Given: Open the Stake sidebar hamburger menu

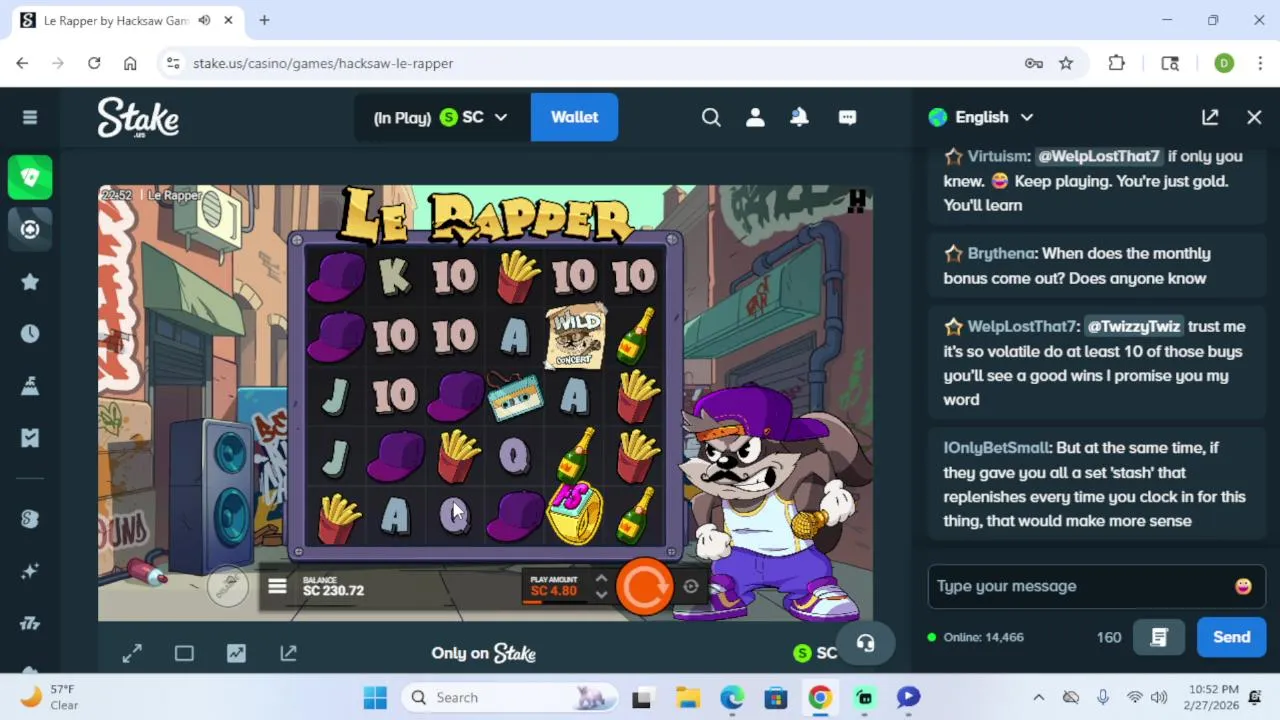Looking at the screenshot, I should [x=30, y=117].
